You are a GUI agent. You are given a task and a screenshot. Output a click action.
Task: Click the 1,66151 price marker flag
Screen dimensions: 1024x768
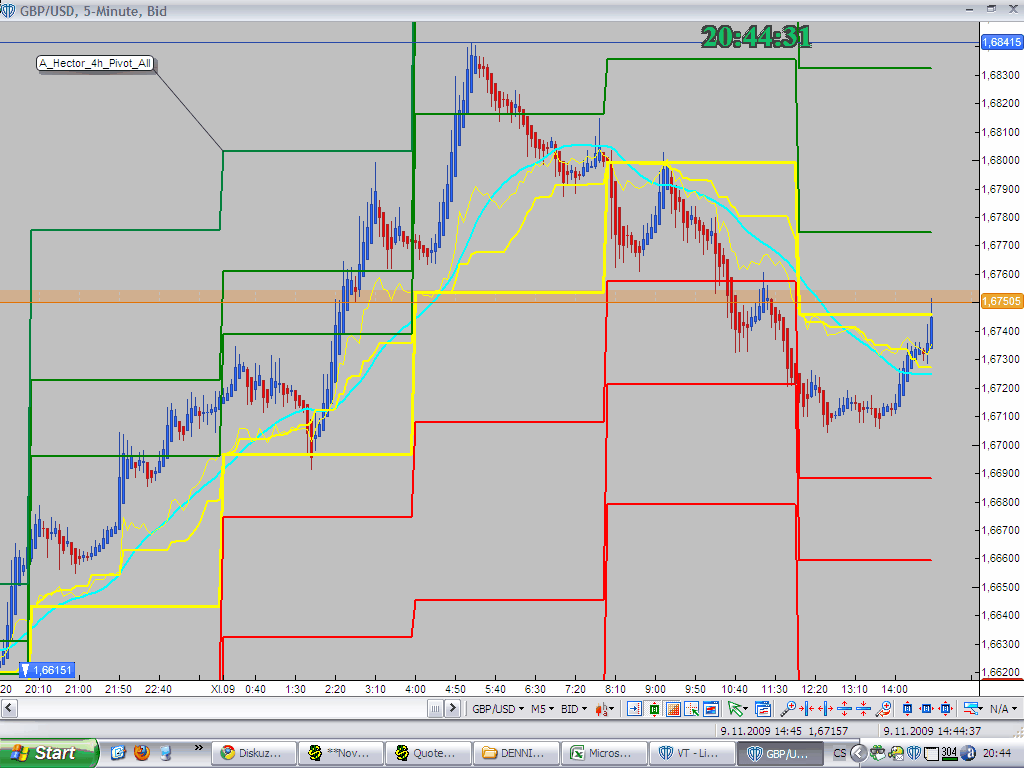click(47, 670)
